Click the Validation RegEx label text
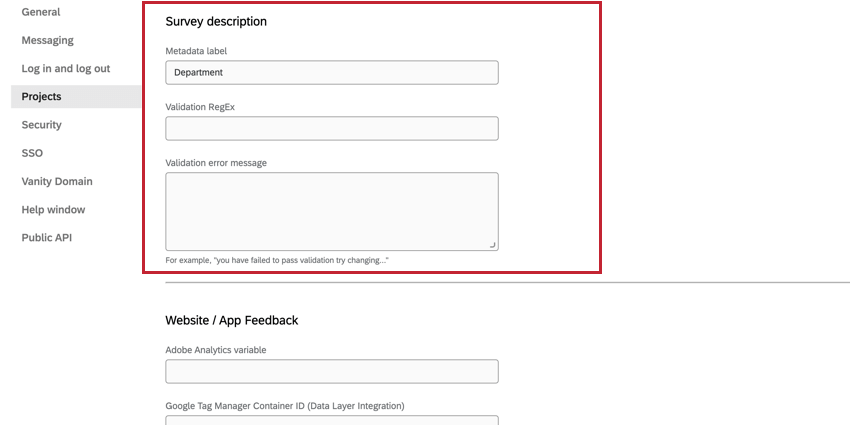This screenshot has width=850, height=425. pos(200,106)
